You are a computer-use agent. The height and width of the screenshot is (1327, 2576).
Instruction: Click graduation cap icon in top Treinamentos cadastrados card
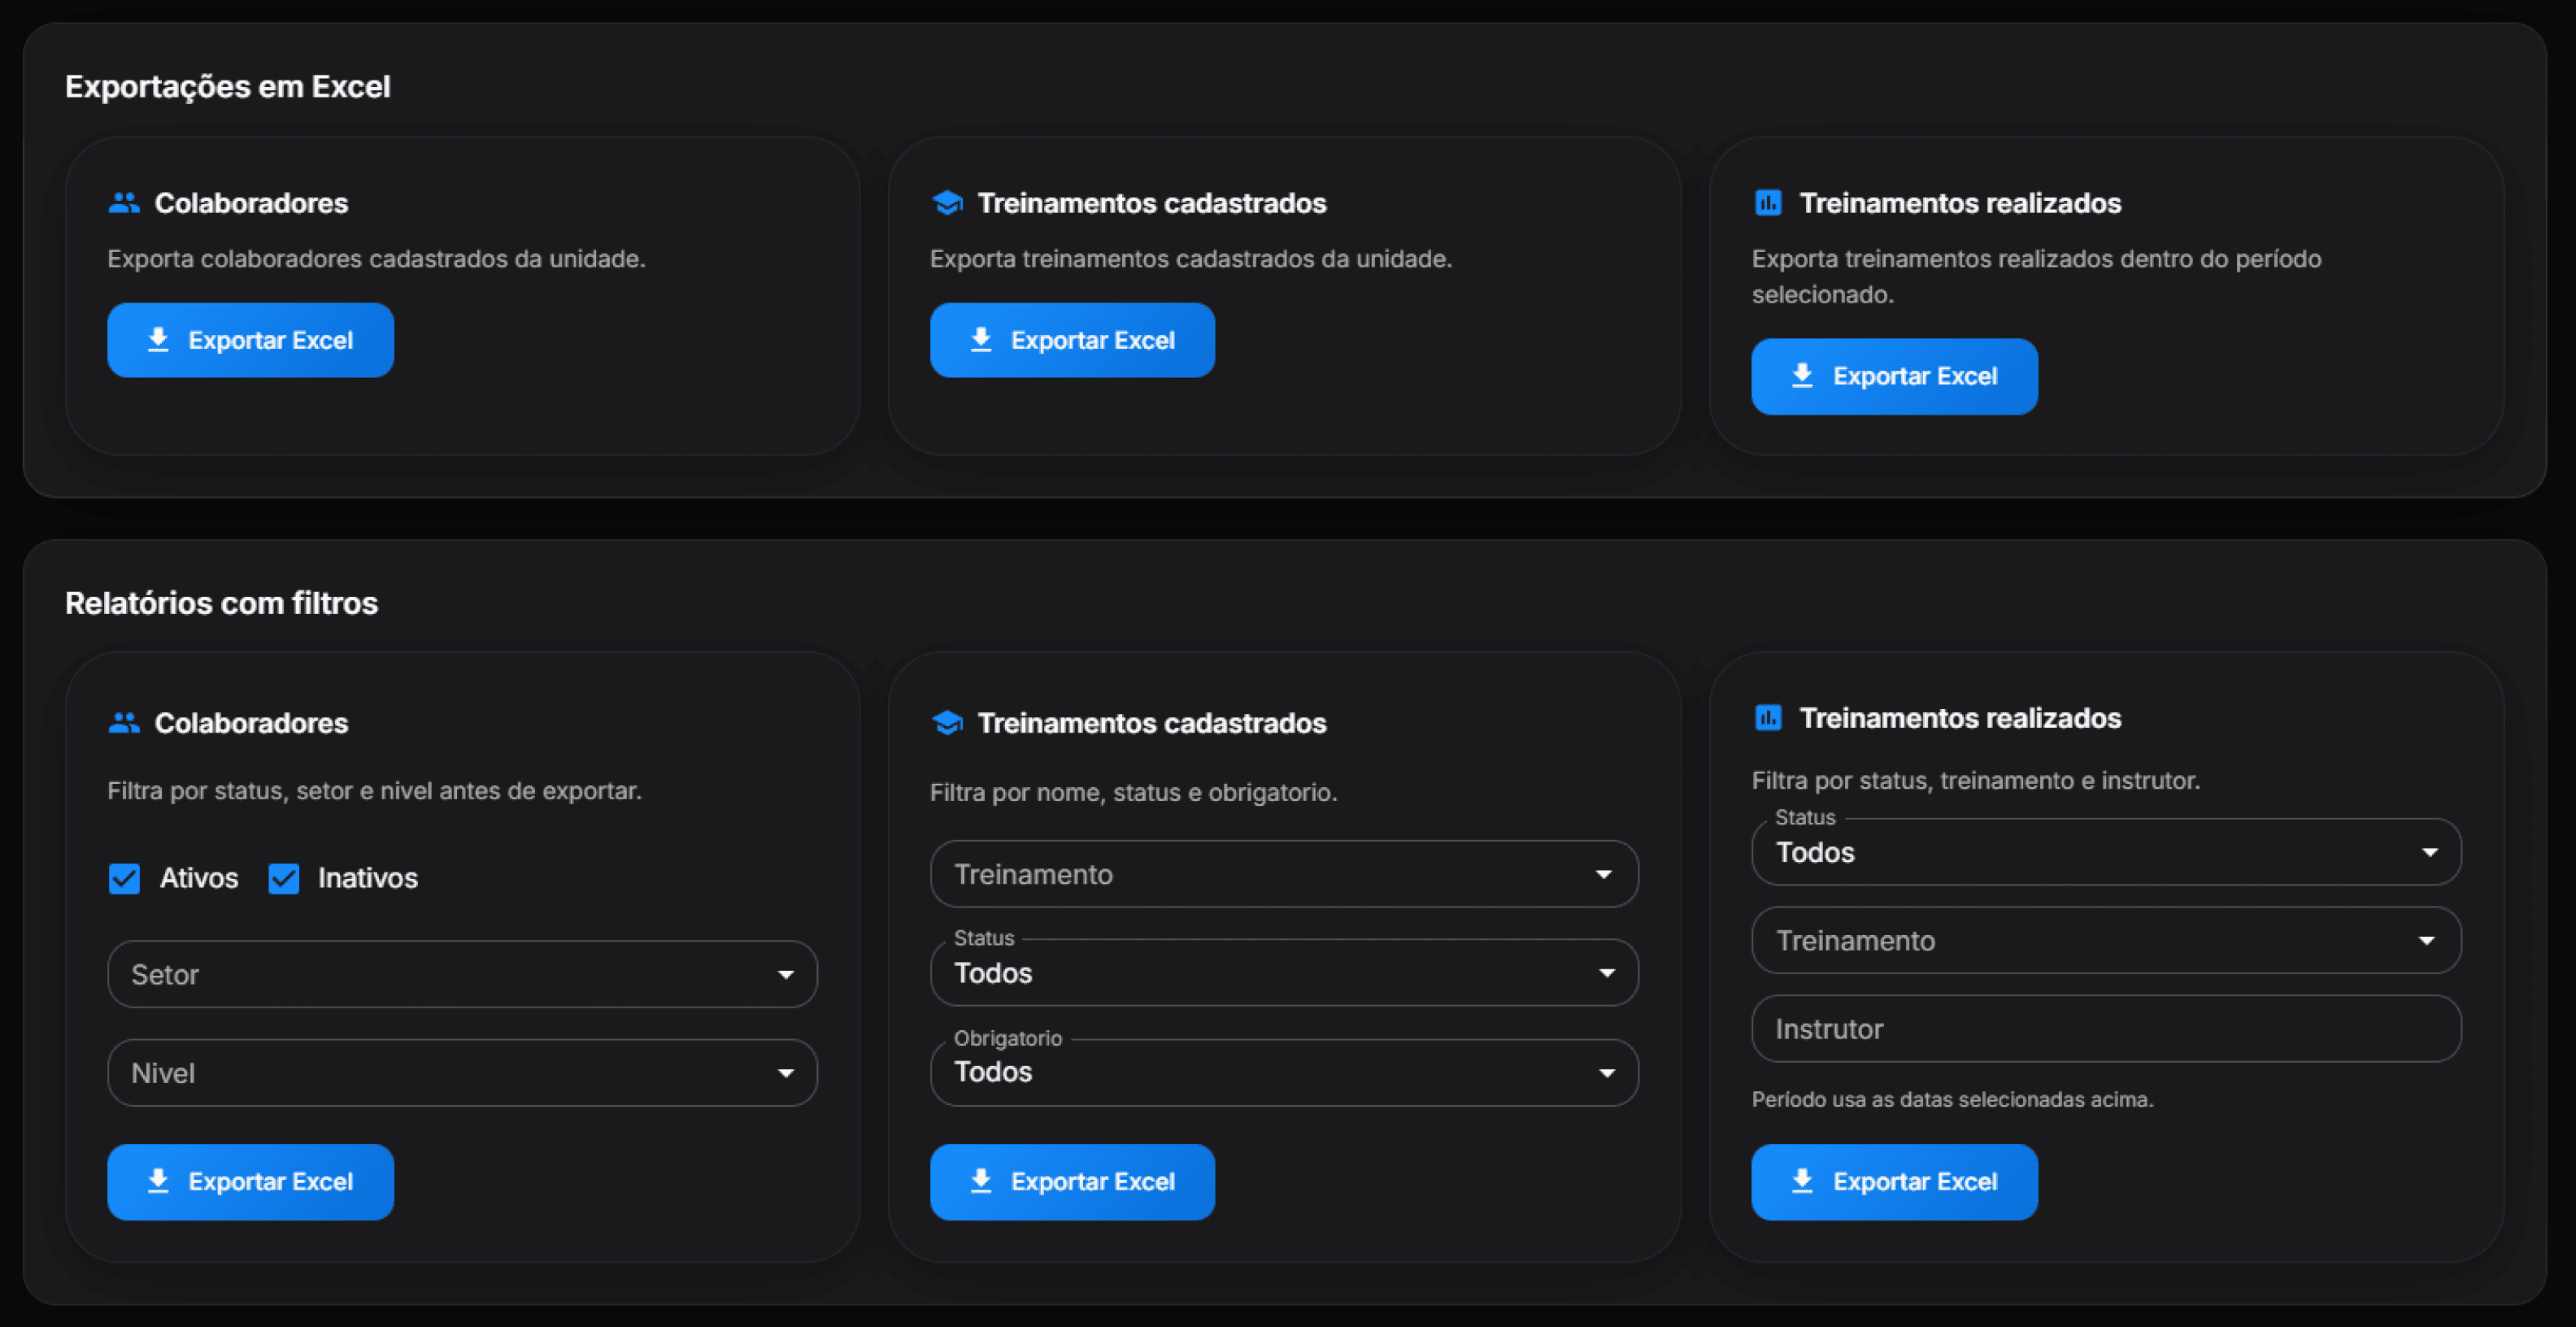[946, 203]
